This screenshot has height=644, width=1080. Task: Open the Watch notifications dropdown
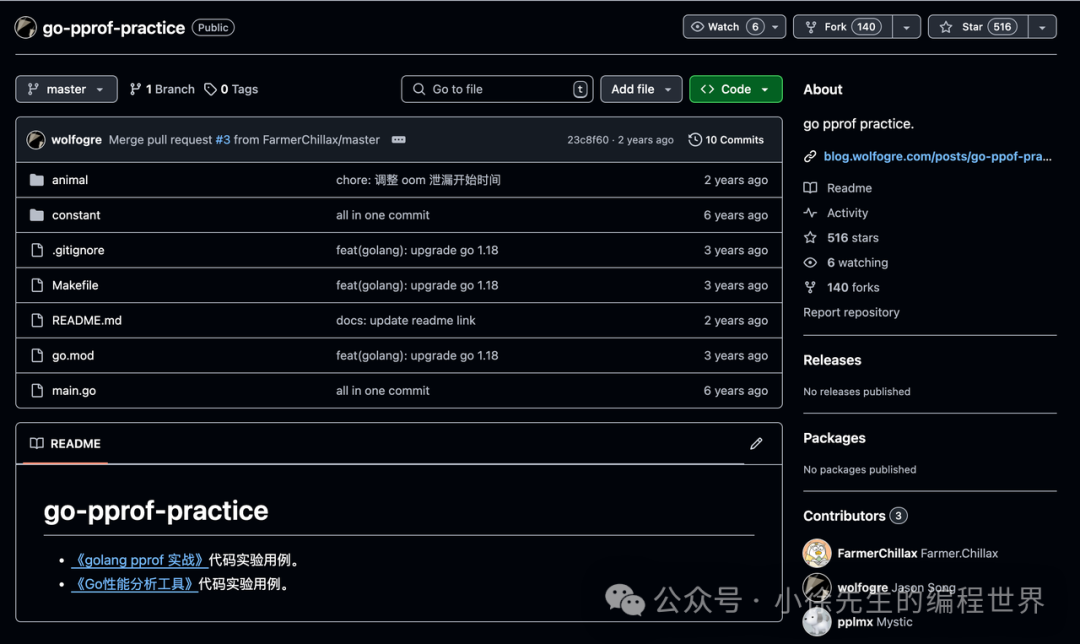[734, 27]
